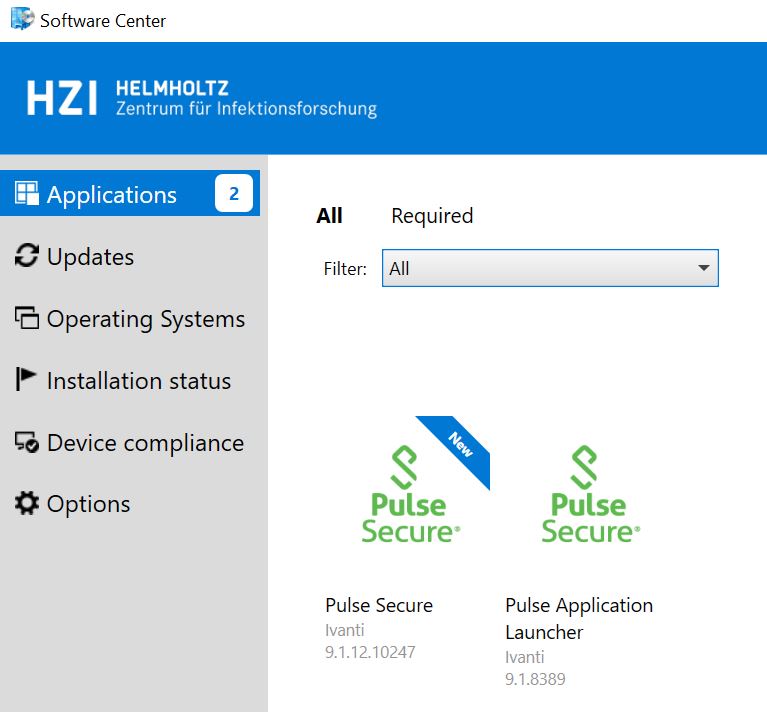Switch to the All tab
Image resolution: width=767 pixels, height=712 pixels.
(329, 216)
